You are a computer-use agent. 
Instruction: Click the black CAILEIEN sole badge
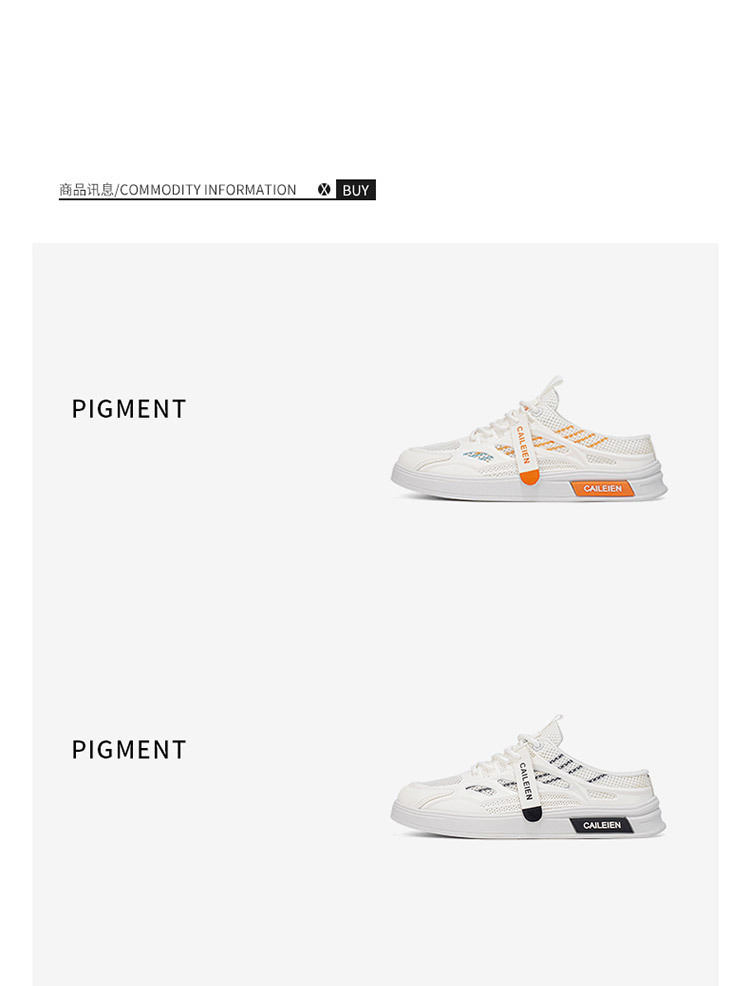click(602, 825)
